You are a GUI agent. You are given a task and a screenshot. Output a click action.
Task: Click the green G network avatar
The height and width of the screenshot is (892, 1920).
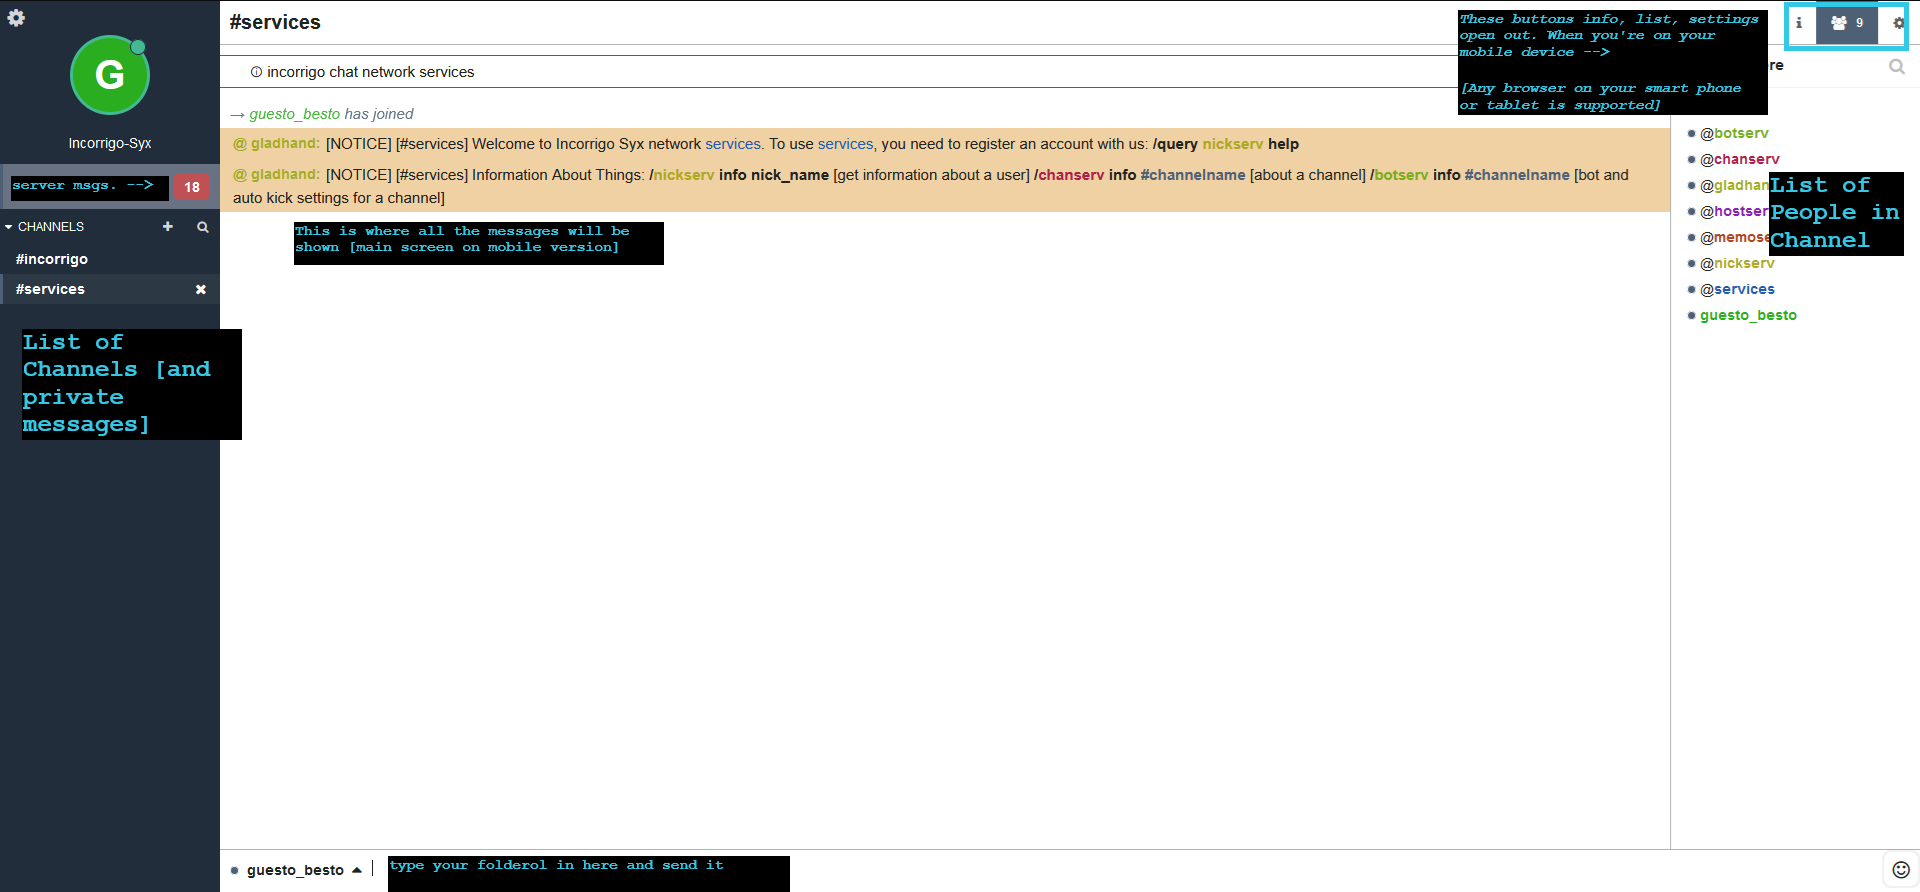[110, 76]
